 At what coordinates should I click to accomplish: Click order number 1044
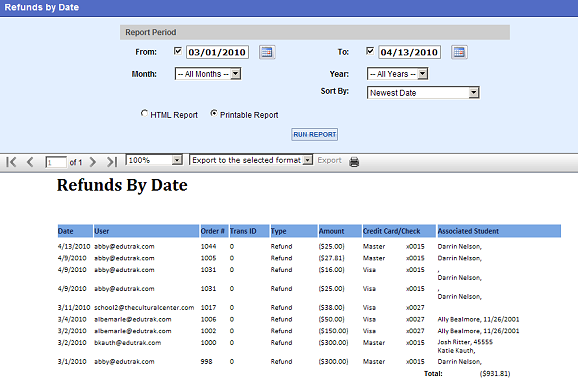(208, 246)
